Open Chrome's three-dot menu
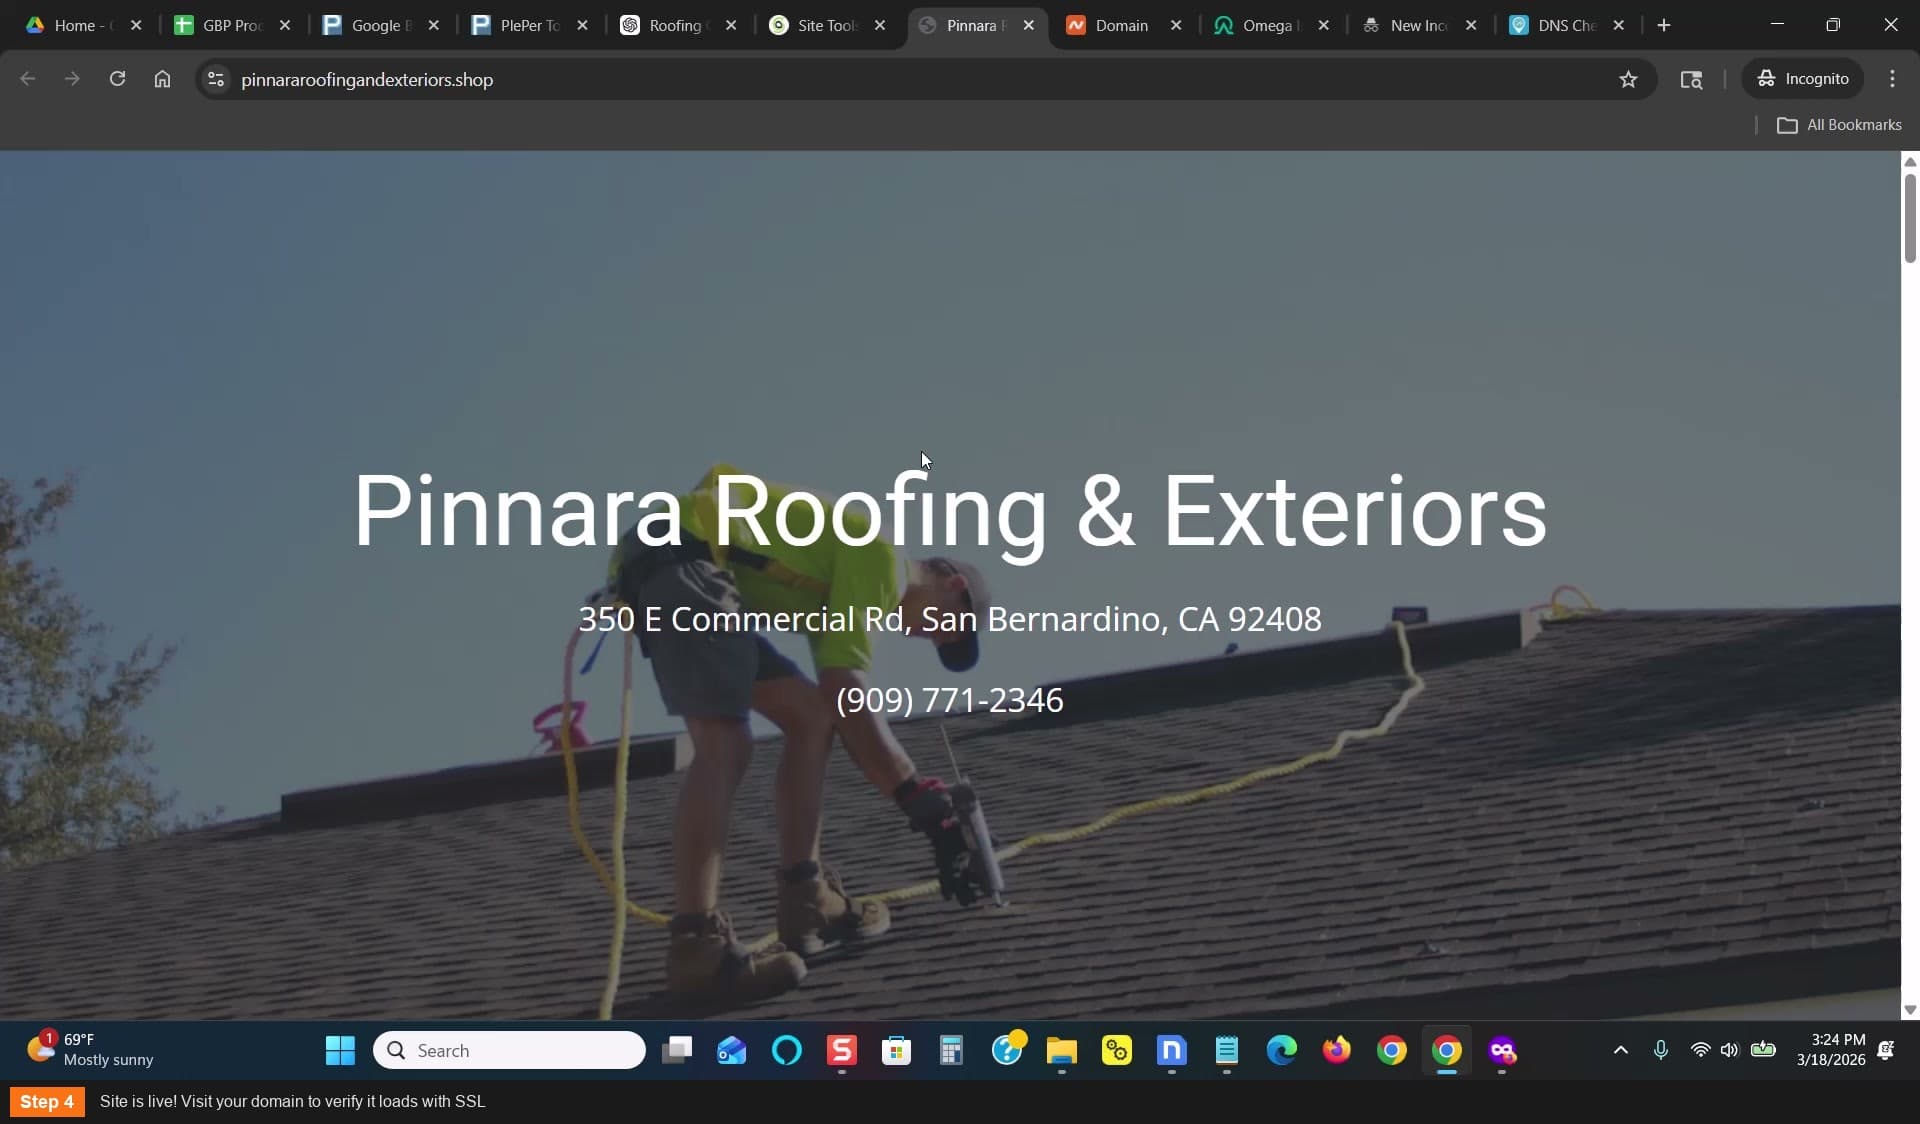 [x=1892, y=79]
